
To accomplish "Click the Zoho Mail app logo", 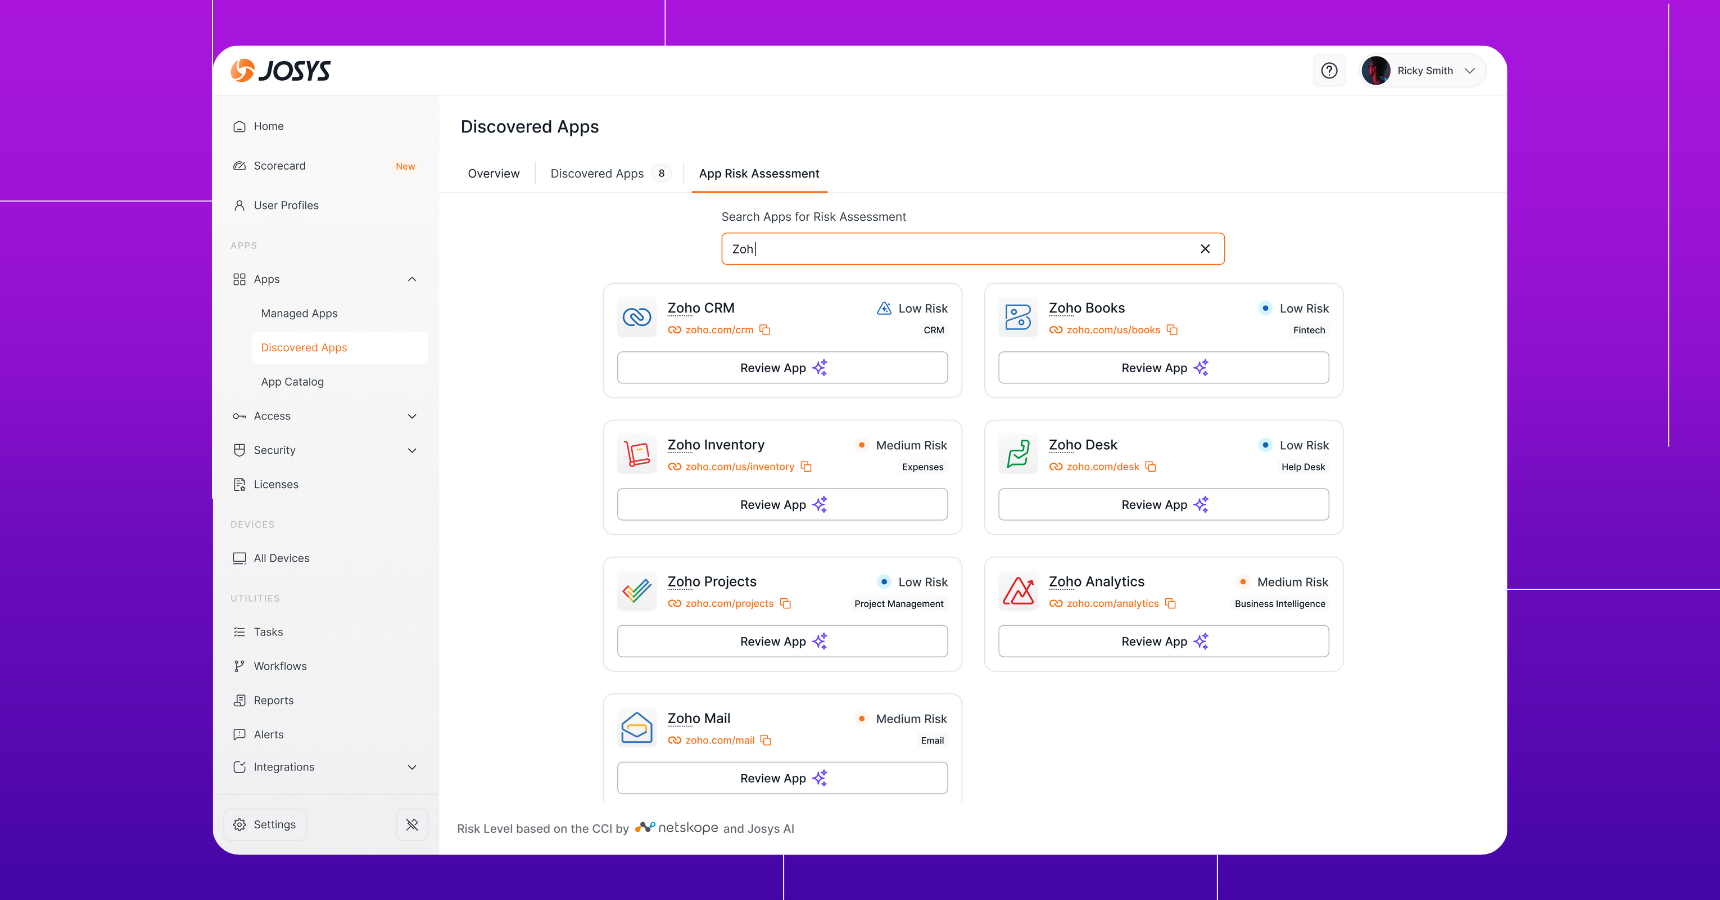I will click(x=637, y=729).
